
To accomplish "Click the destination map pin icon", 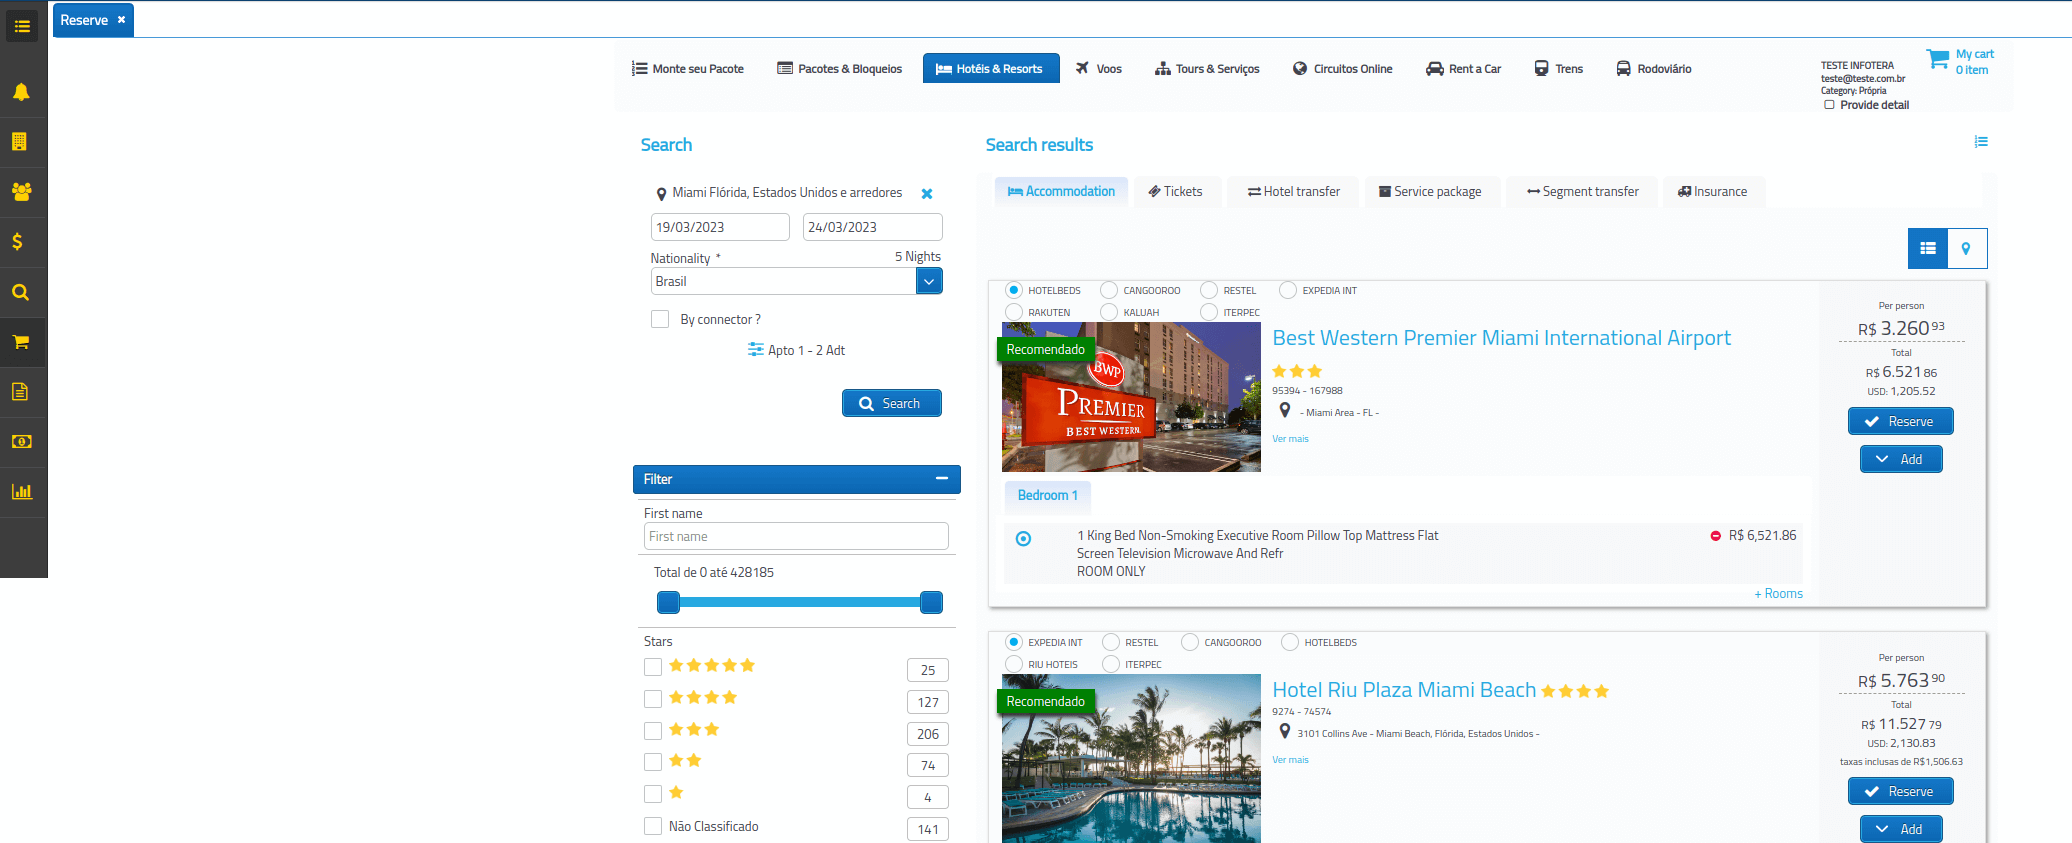I will [661, 194].
